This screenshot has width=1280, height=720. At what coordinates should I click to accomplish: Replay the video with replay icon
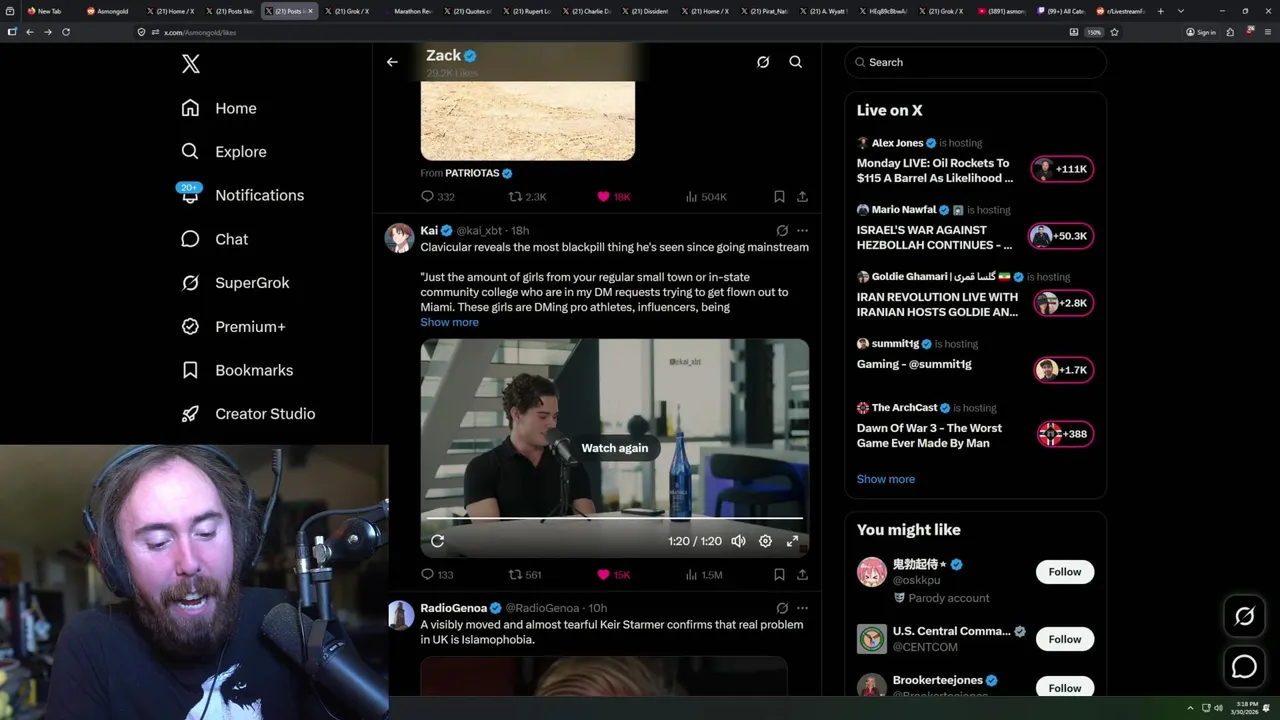point(437,541)
